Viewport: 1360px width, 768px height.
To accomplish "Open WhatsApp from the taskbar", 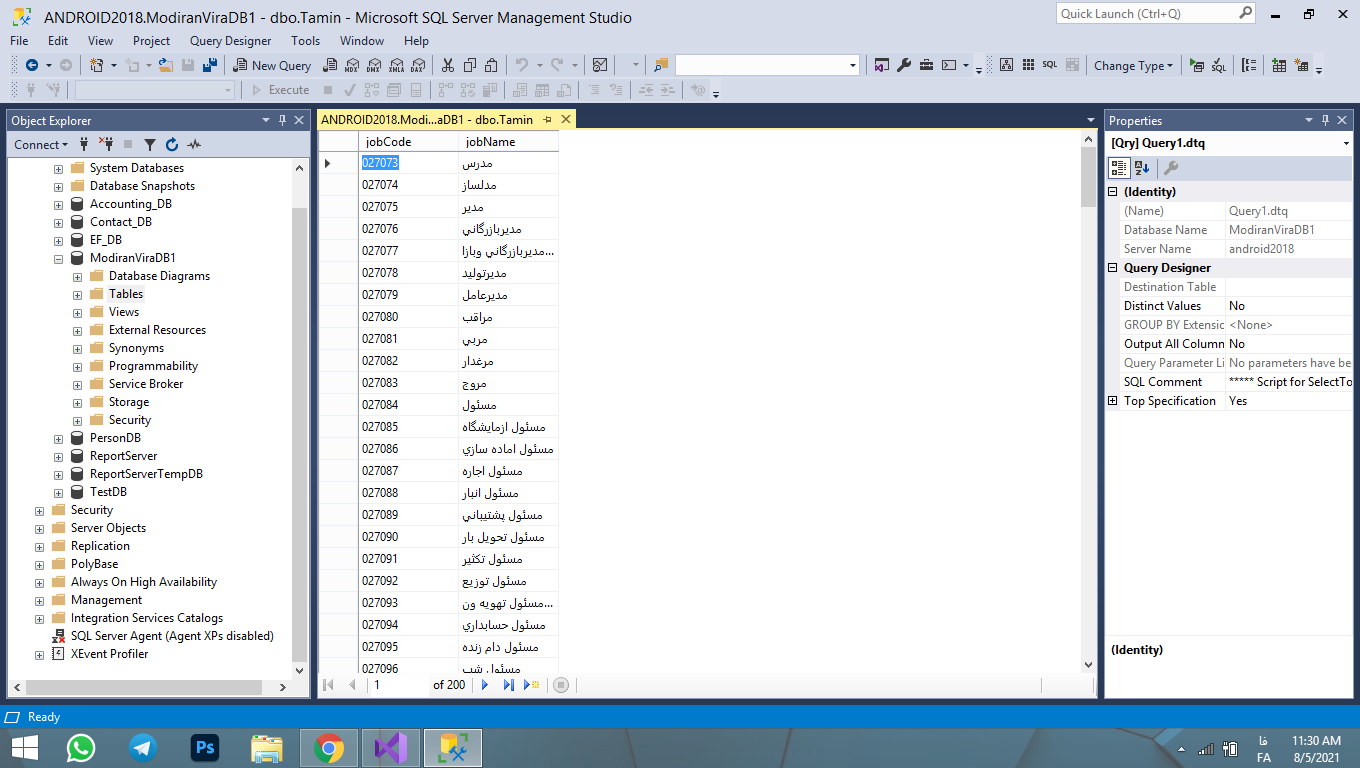I will (81, 748).
